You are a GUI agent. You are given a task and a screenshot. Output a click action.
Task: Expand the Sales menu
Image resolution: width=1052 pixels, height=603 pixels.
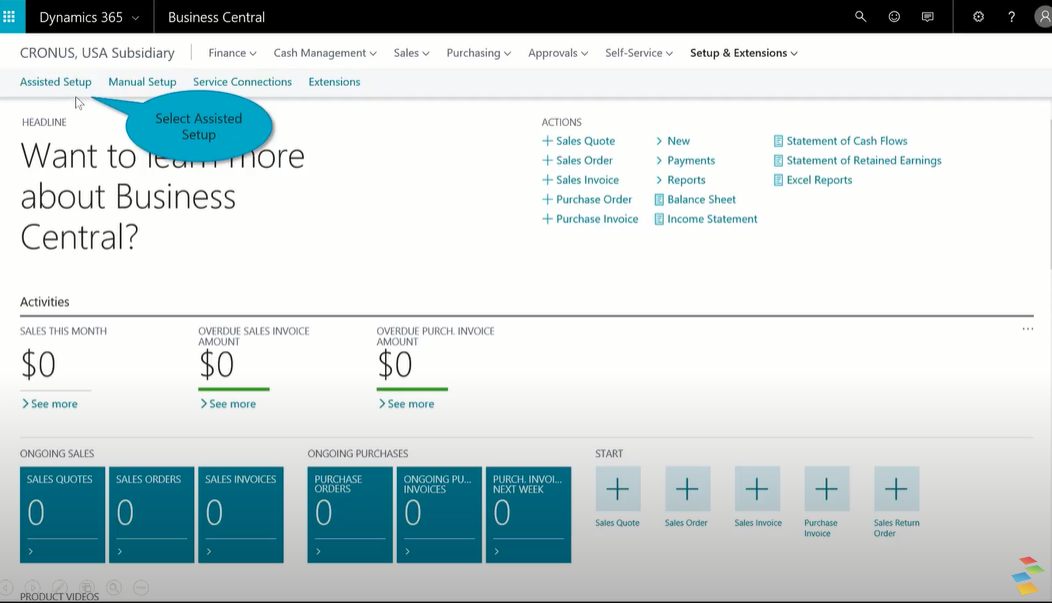click(x=411, y=53)
